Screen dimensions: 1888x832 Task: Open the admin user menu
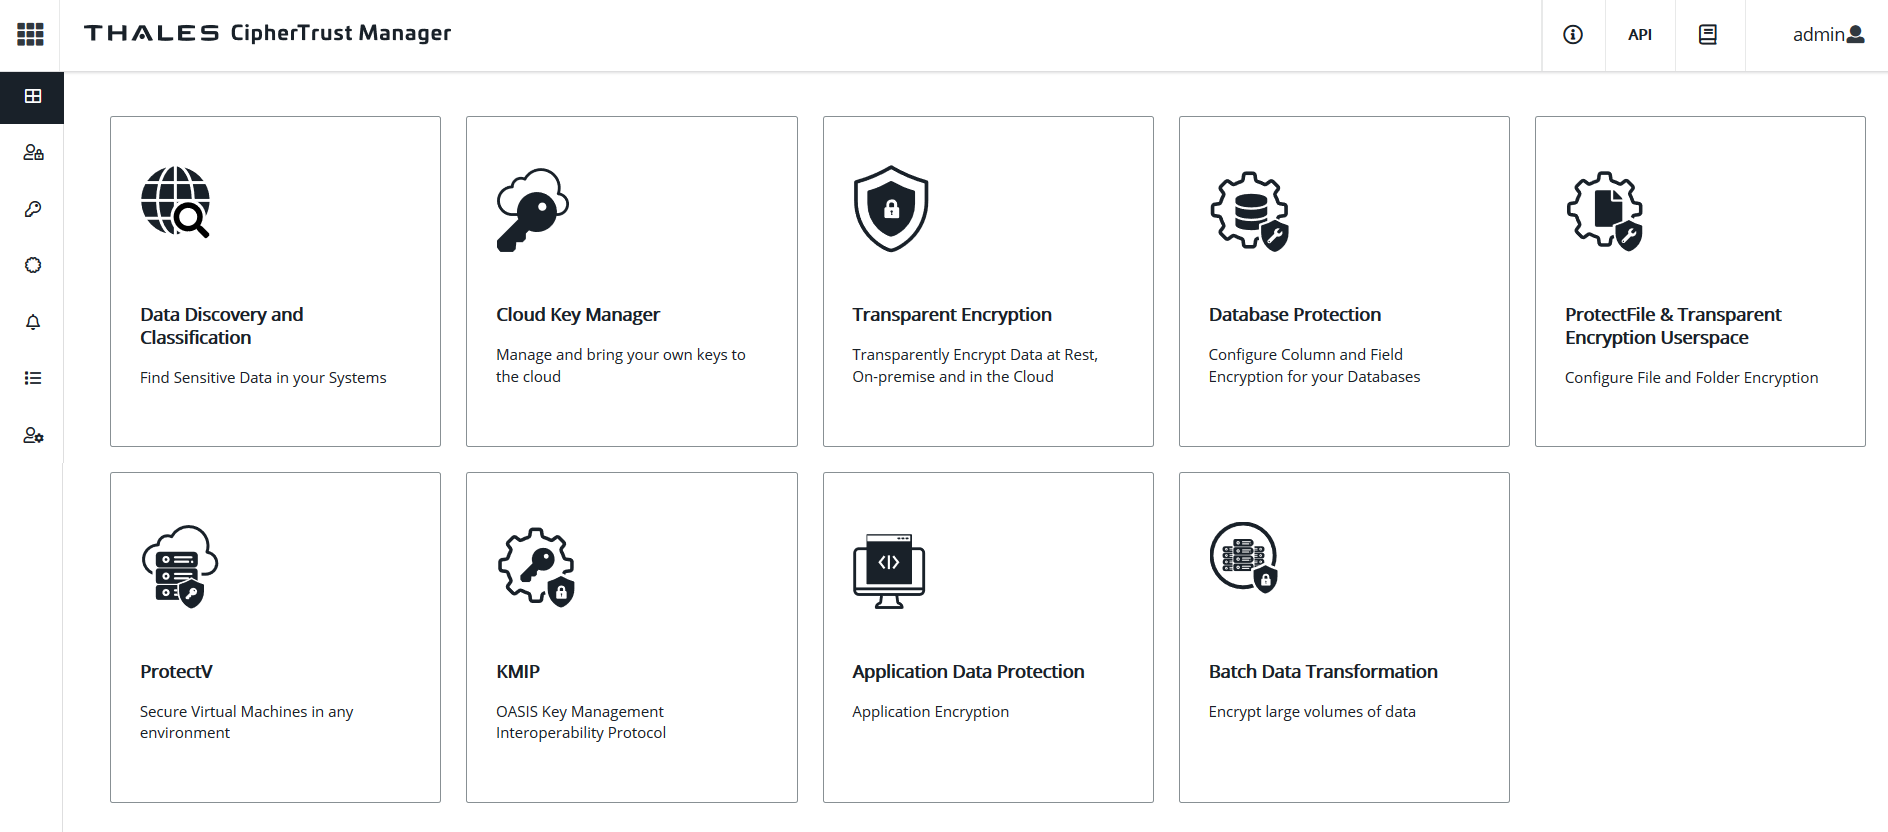(x=1827, y=35)
